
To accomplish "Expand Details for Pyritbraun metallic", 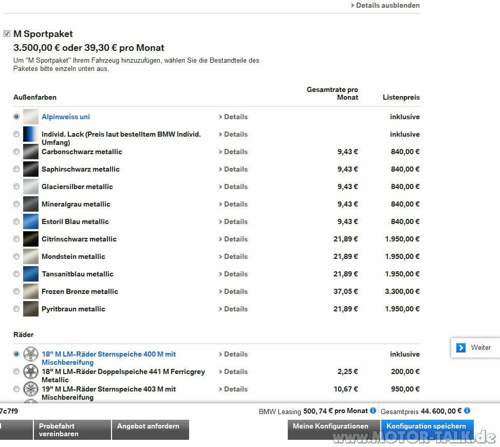I will (x=233, y=309).
